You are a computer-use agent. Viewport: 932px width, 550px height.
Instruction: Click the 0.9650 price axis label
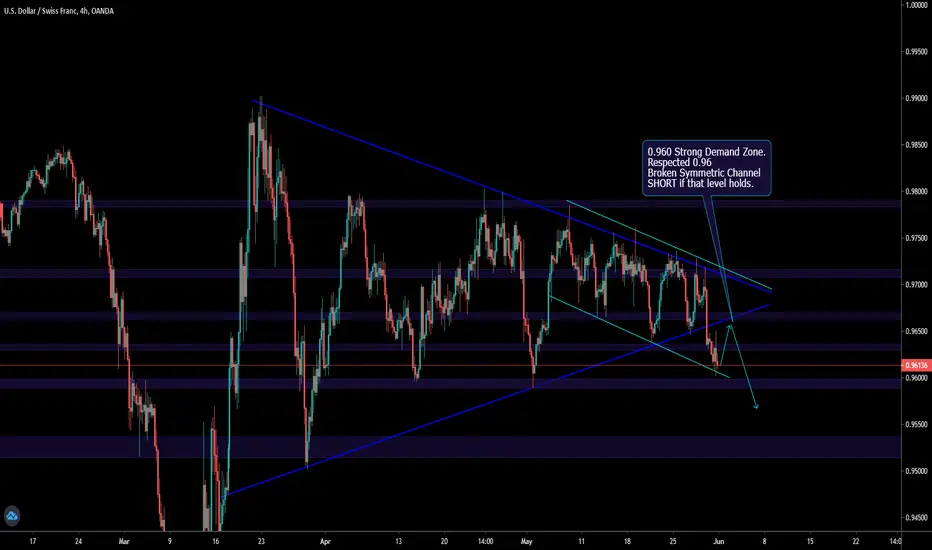pyautogui.click(x=917, y=331)
